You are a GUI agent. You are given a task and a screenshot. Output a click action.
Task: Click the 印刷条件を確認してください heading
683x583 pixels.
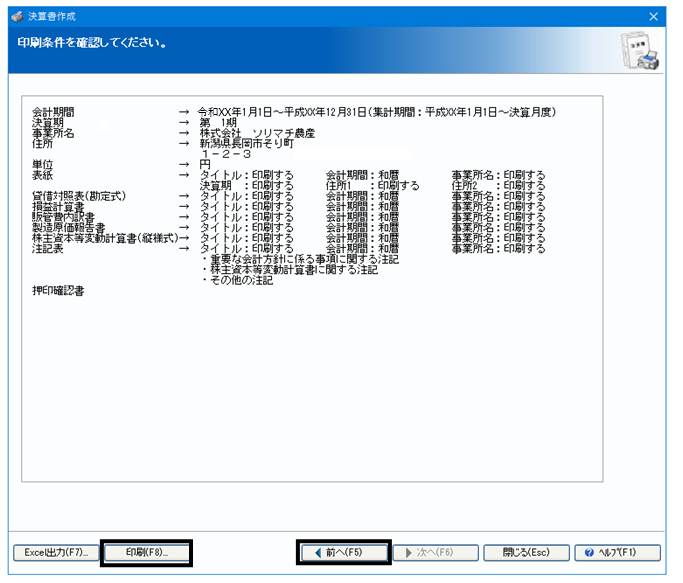92,43
